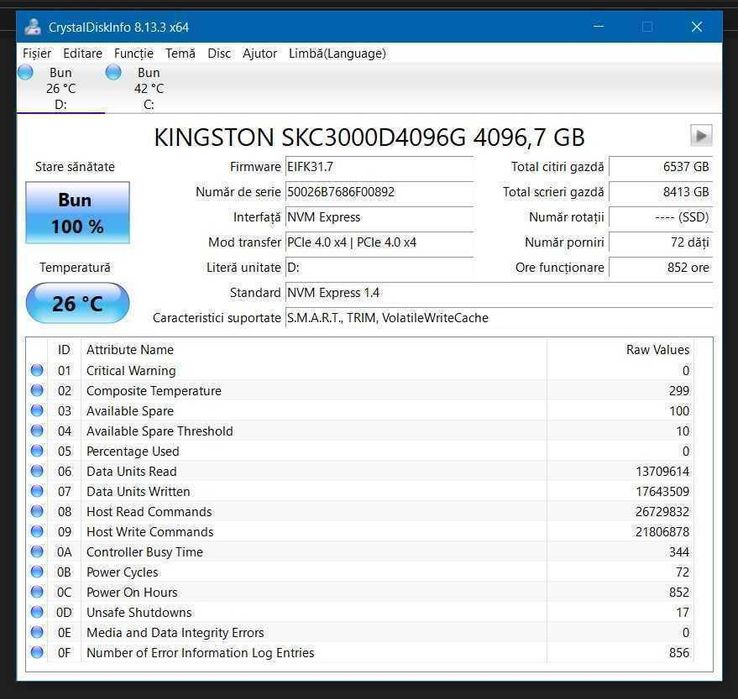
Task: Click the CrystalDiskInfo title bar app icon
Action: coord(33,27)
